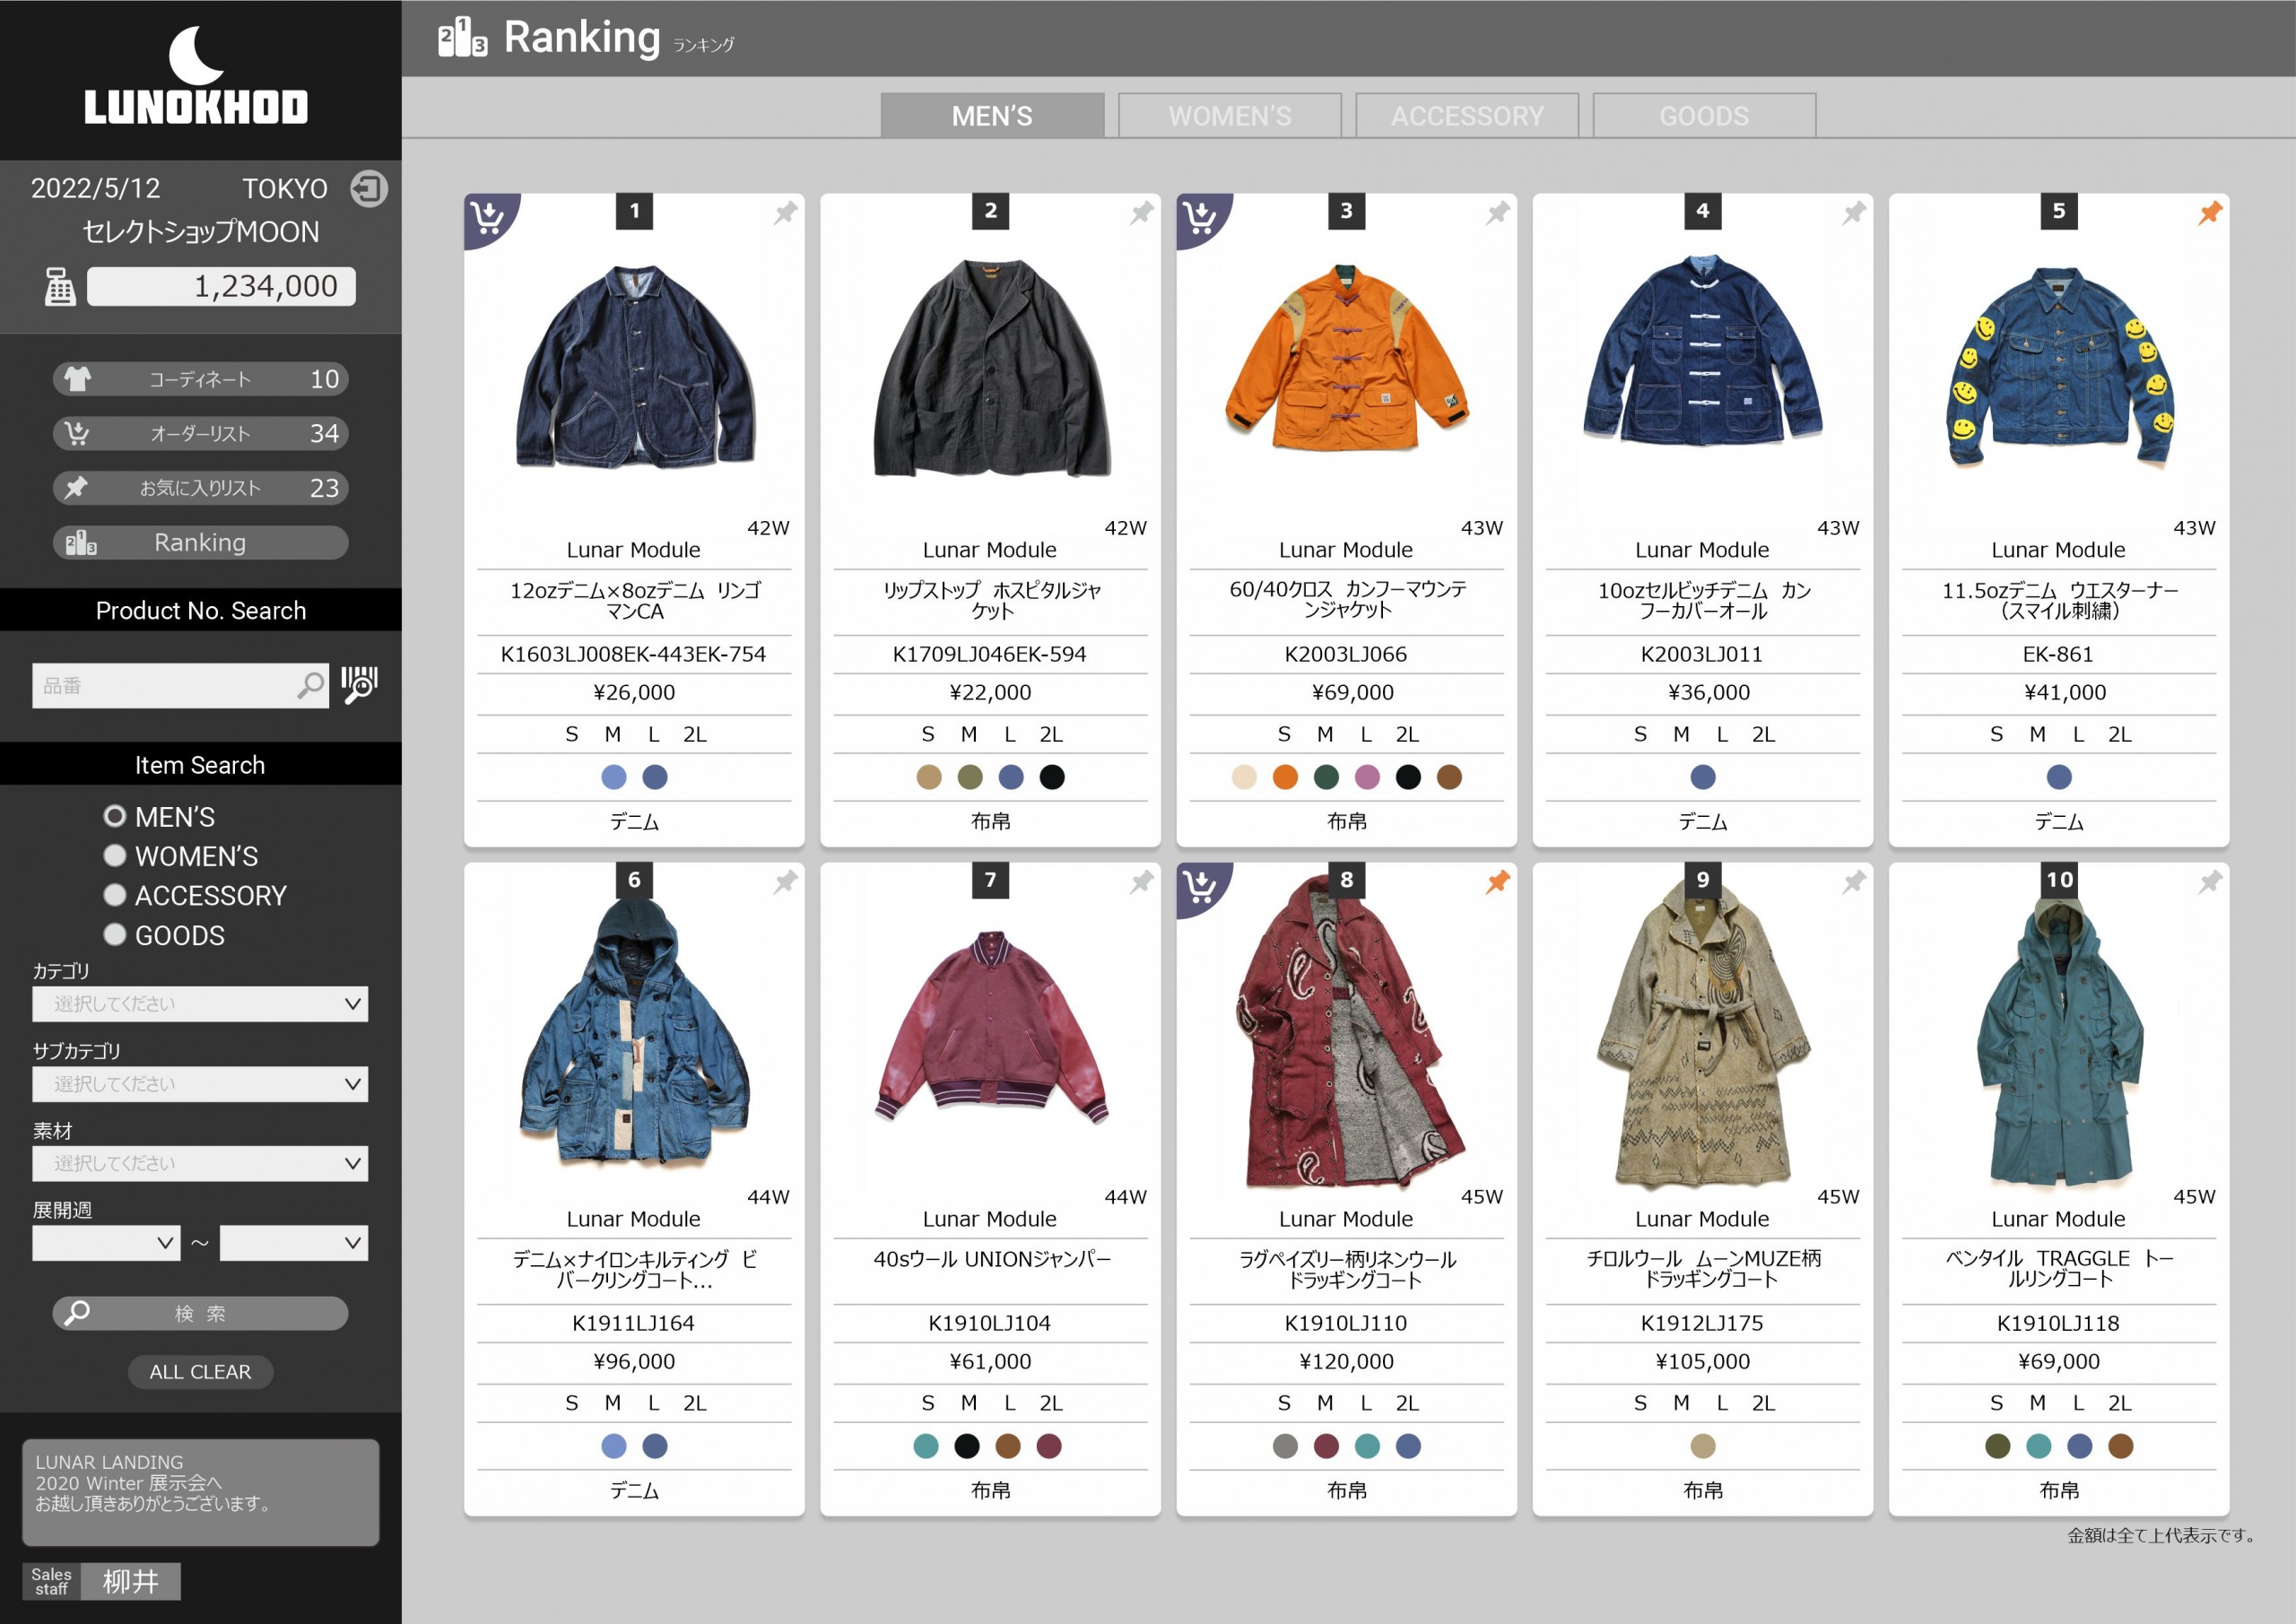
Task: Switch to the ACCESSORY ranking tab
Action: tap(1467, 116)
